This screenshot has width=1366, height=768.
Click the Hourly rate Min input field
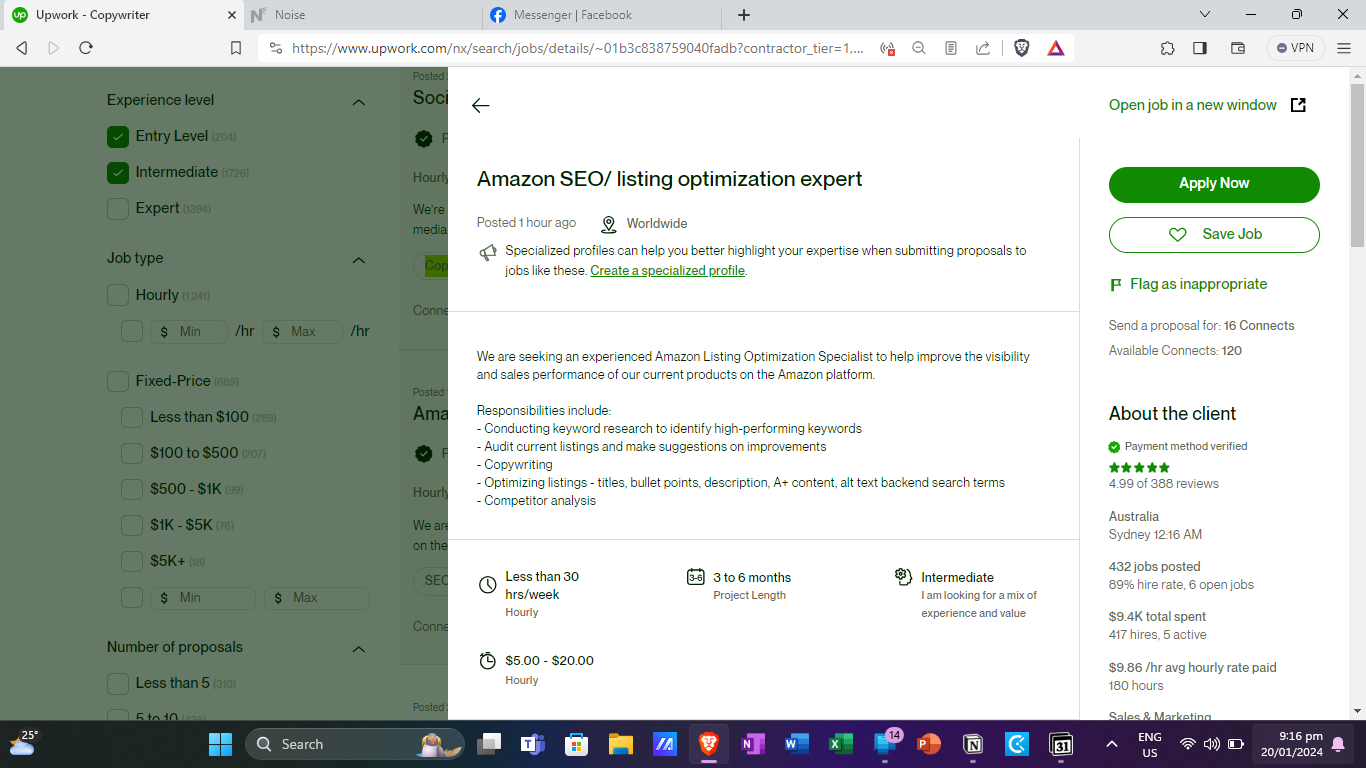tap(189, 332)
